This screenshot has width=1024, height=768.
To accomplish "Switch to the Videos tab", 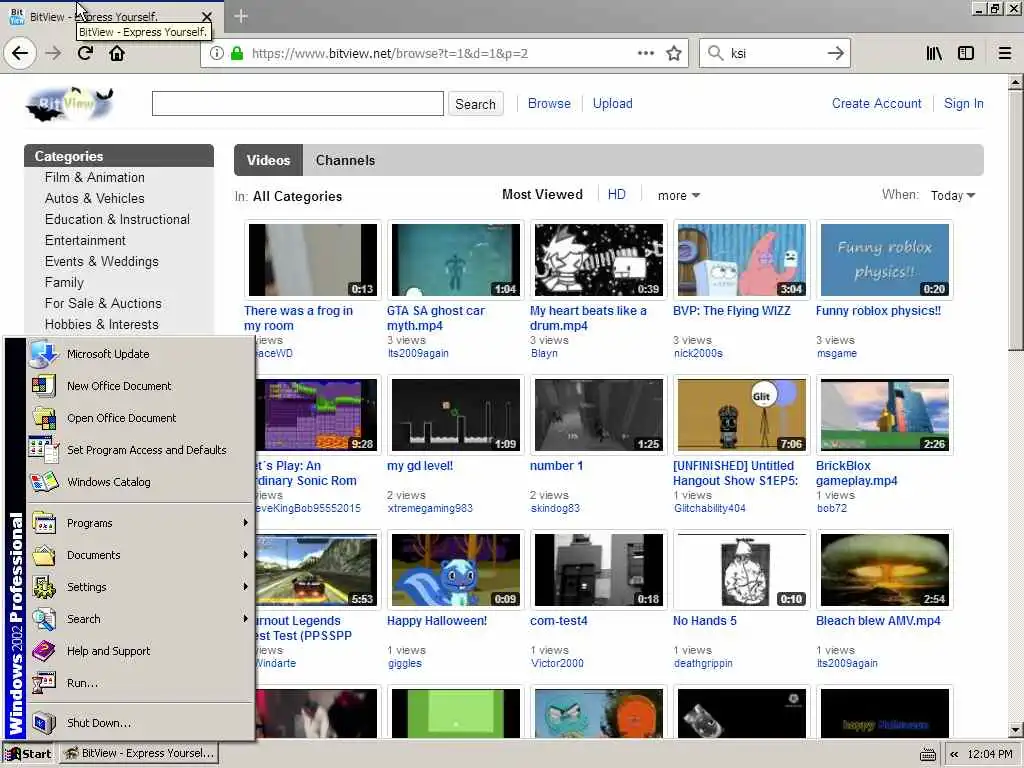I will [x=268, y=160].
